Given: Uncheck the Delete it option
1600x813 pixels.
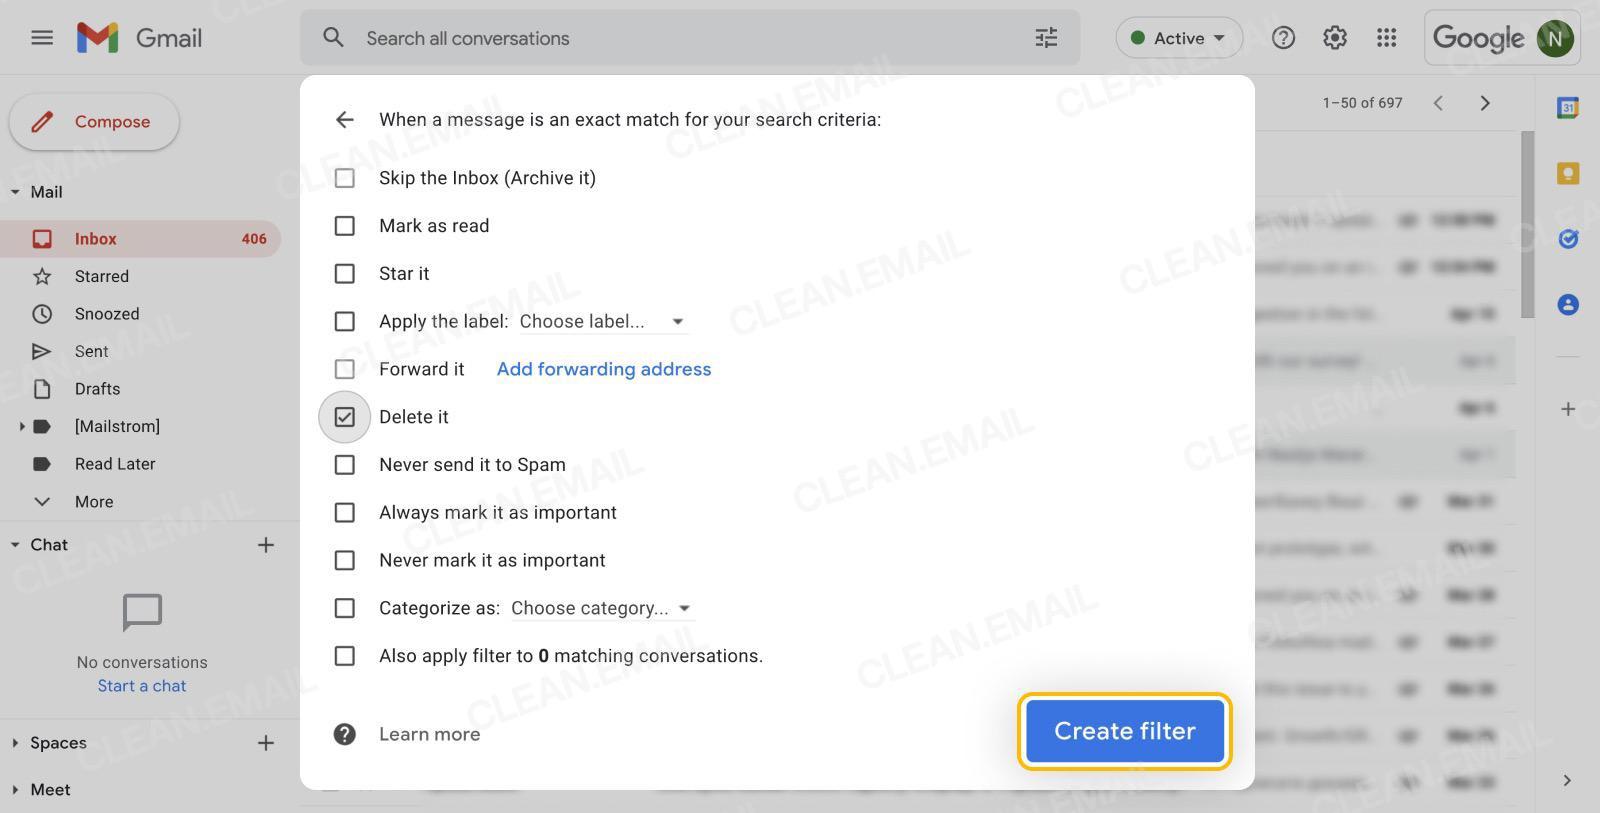Looking at the screenshot, I should (x=344, y=416).
